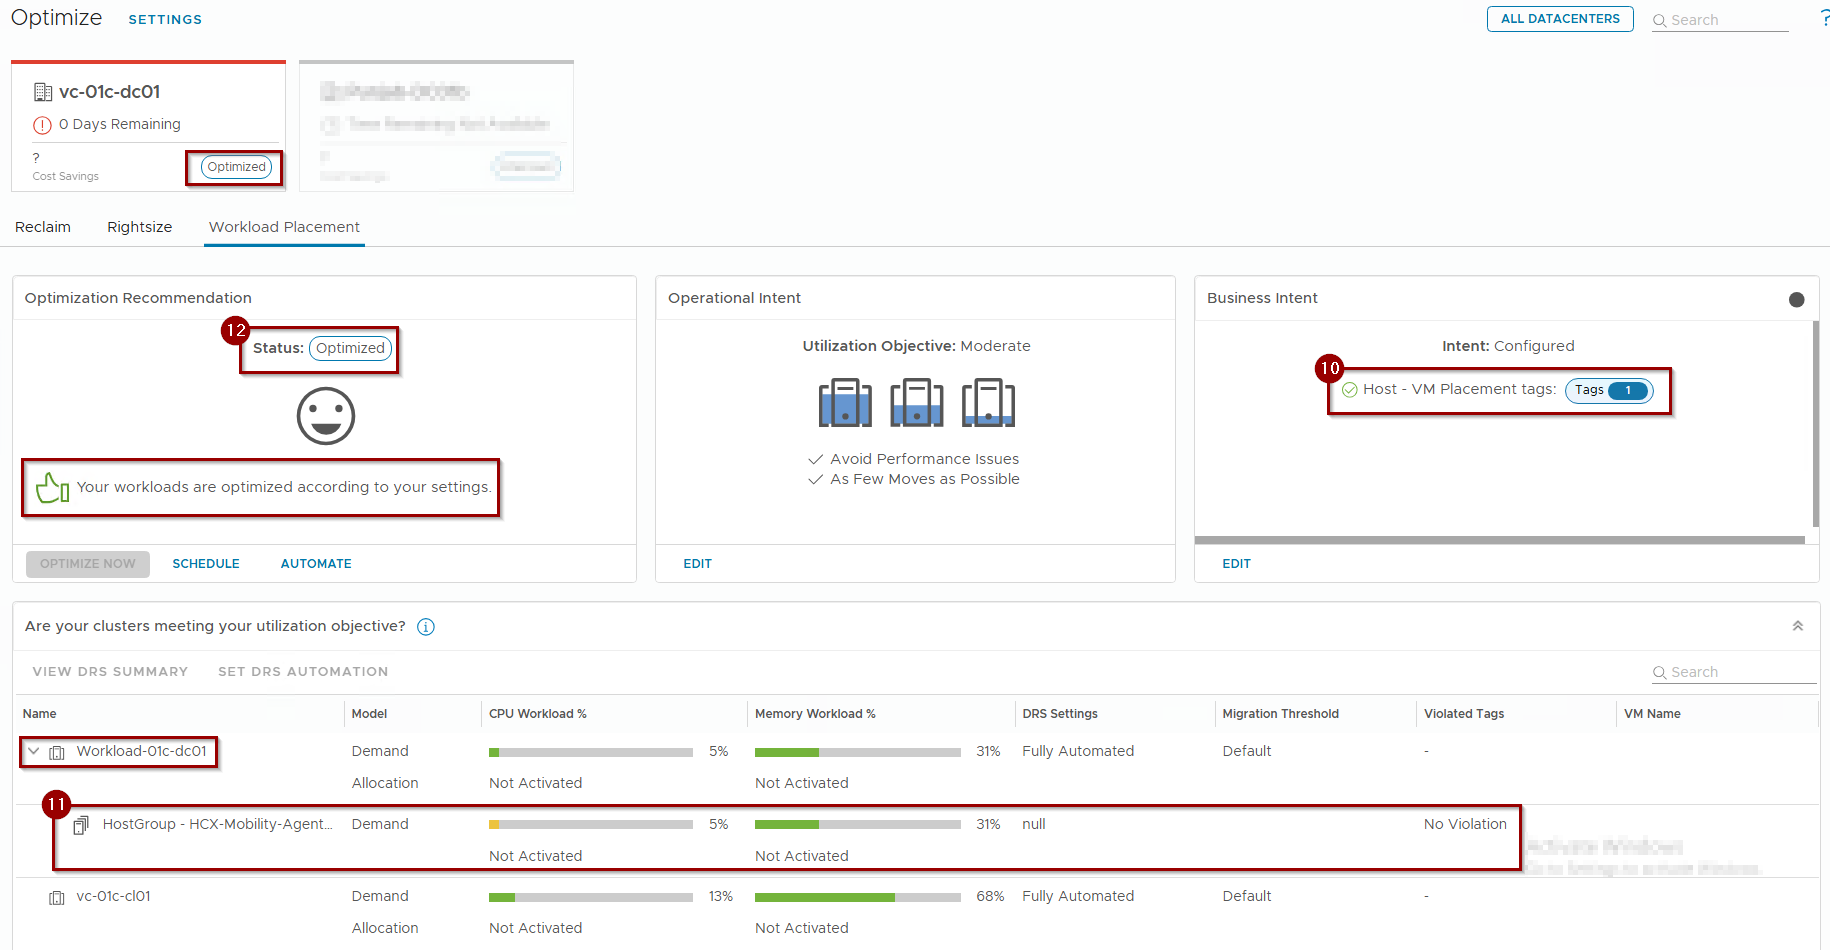Click SCHEDULE in Optimization Recommendation
This screenshot has height=950, width=1830.
[206, 564]
